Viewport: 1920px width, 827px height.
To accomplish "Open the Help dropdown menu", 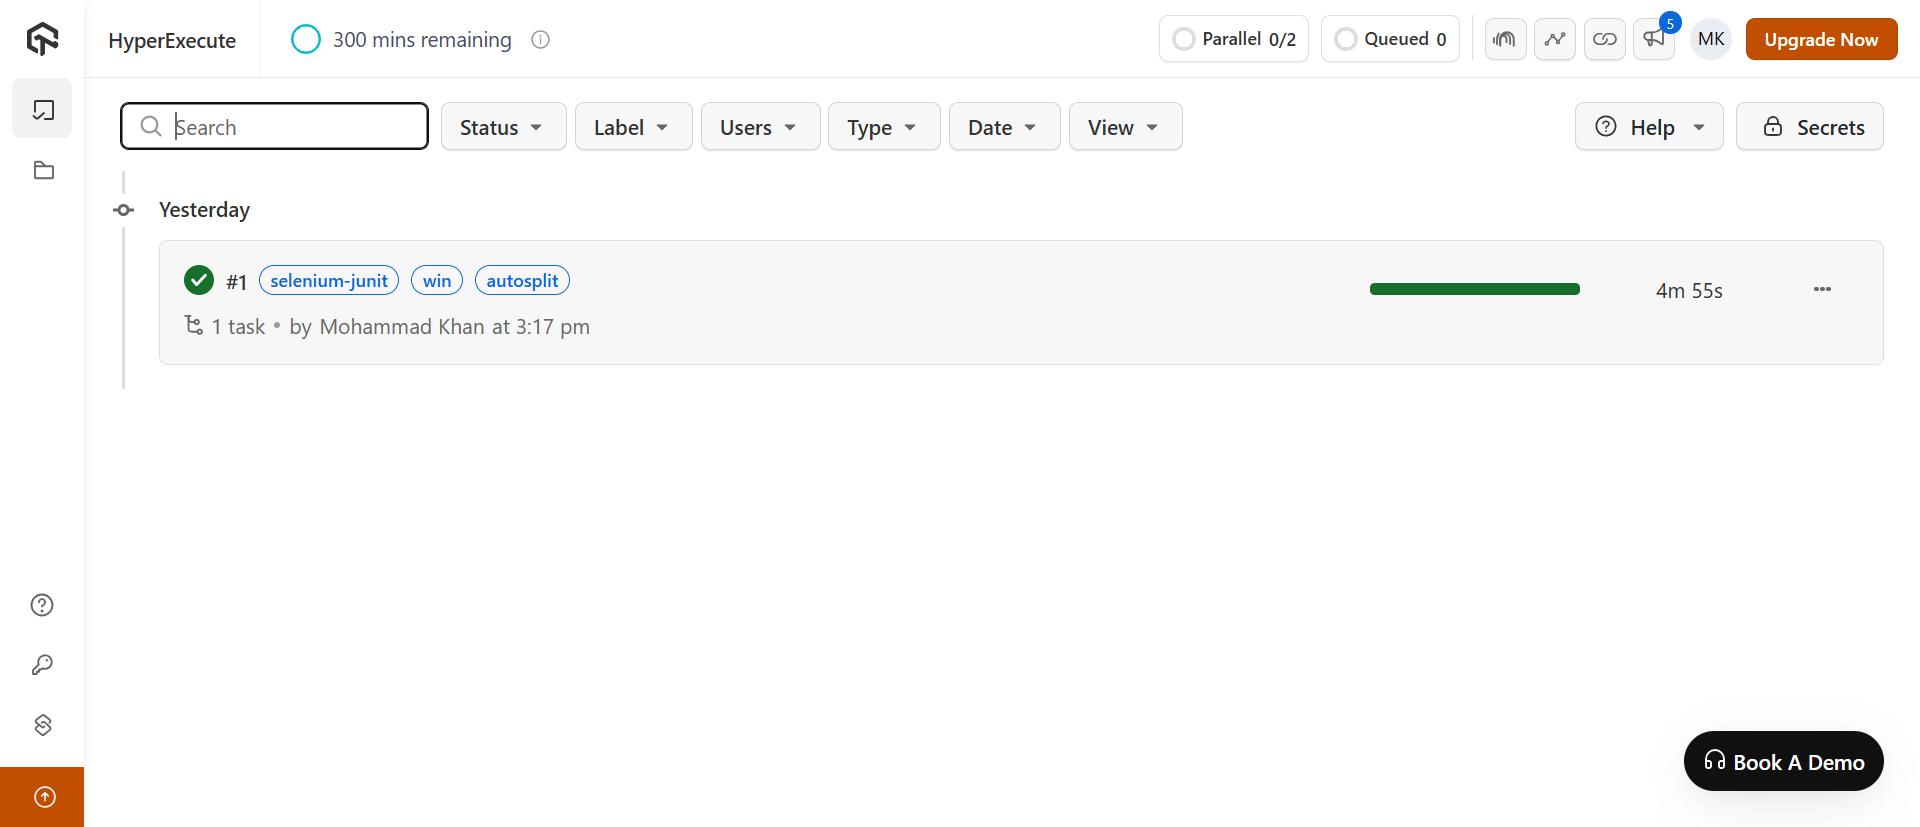I will pyautogui.click(x=1649, y=127).
